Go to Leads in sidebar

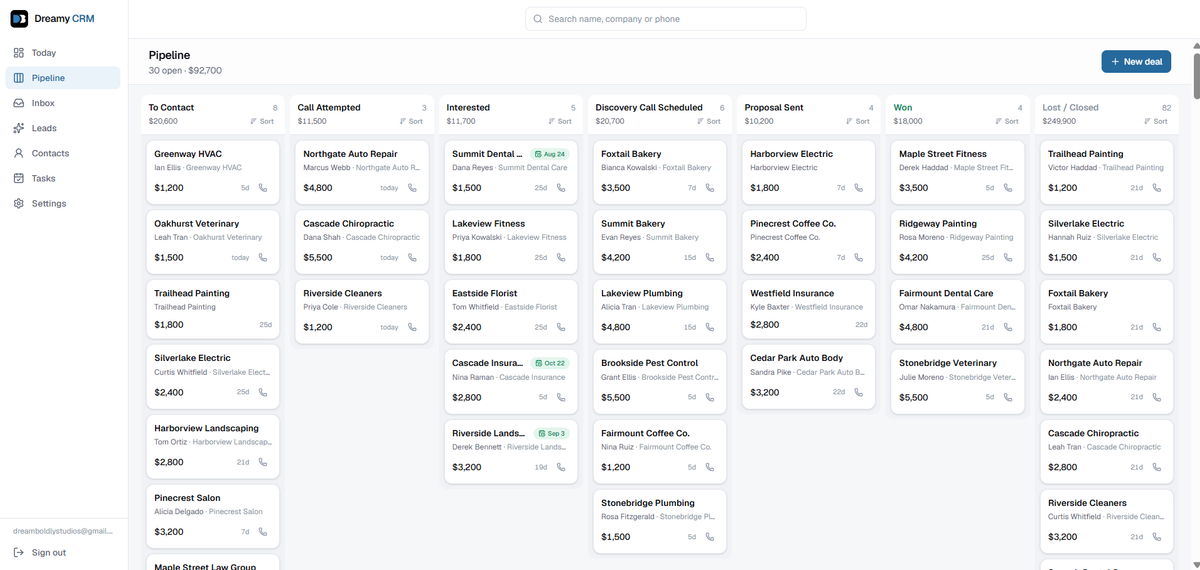coord(64,128)
